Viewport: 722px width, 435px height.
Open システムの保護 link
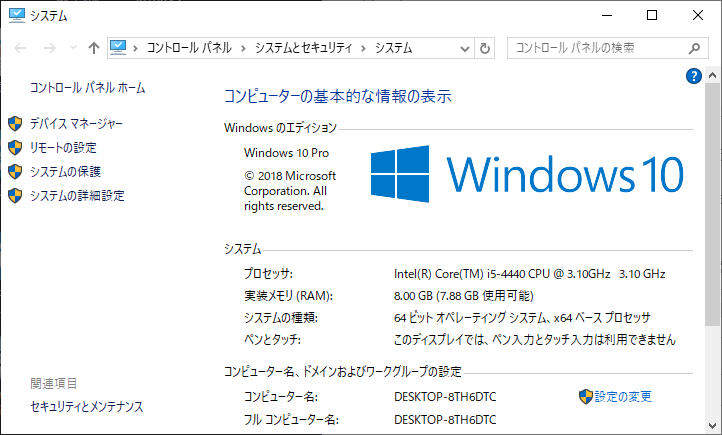coord(65,171)
